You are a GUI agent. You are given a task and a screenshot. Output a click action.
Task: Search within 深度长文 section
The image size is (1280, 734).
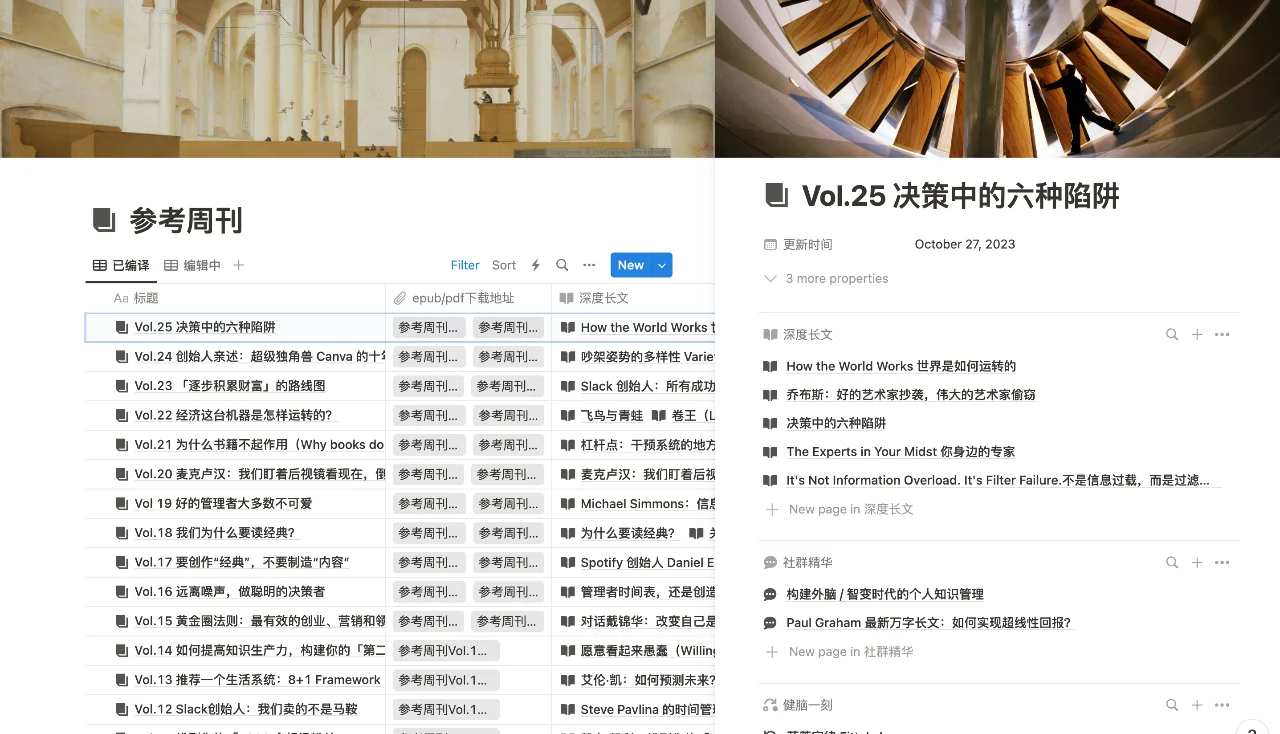[1171, 335]
